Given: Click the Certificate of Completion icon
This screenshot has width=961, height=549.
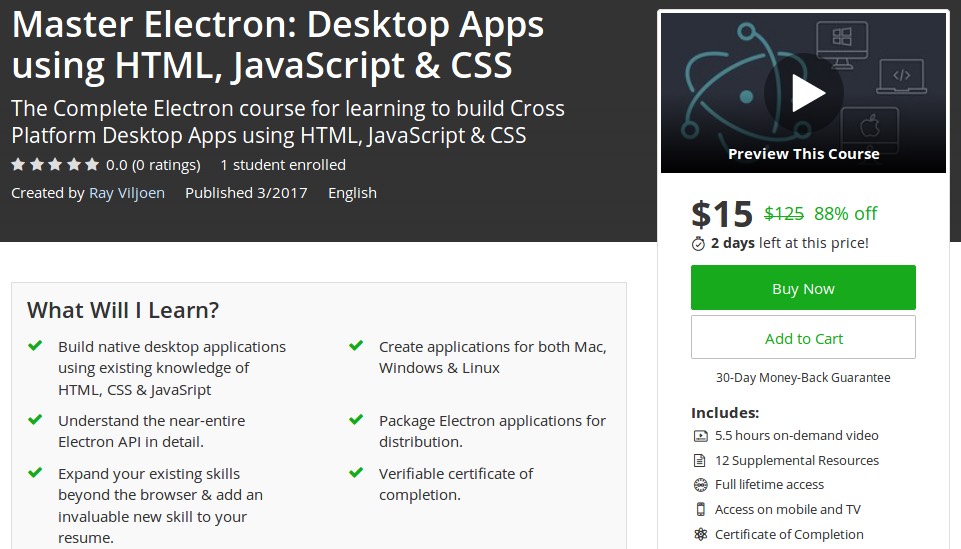Looking at the screenshot, I should tap(700, 535).
